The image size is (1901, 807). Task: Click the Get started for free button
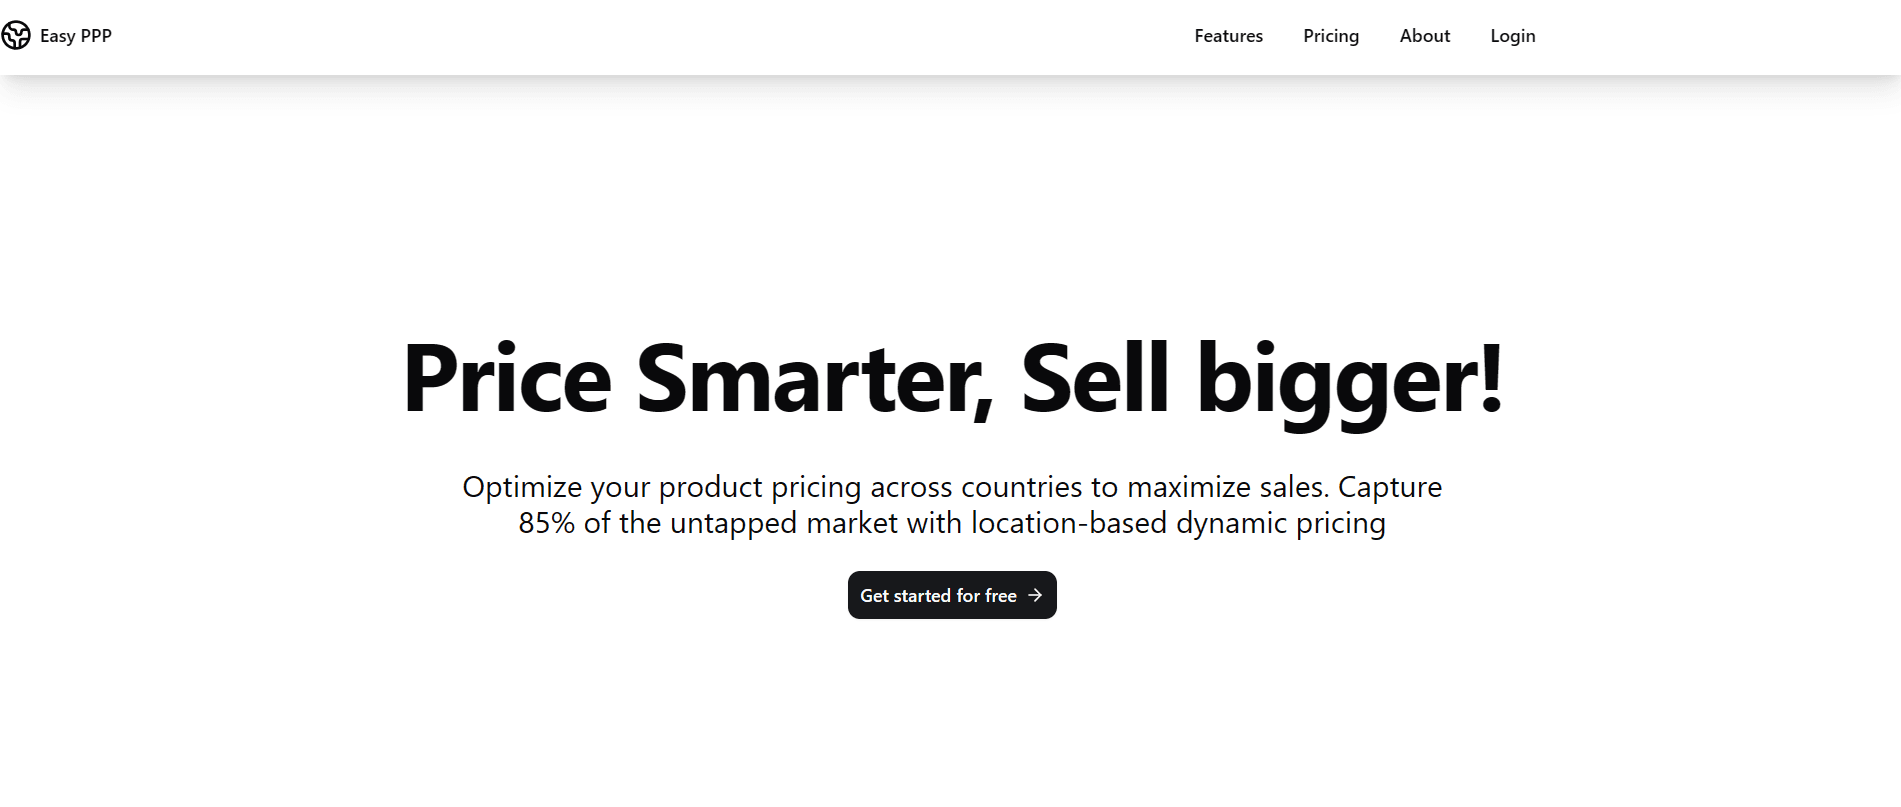point(952,595)
